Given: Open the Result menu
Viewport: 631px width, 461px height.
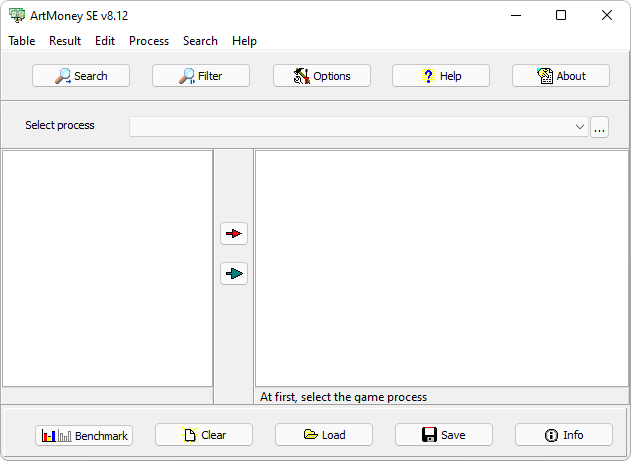Looking at the screenshot, I should click(x=65, y=41).
